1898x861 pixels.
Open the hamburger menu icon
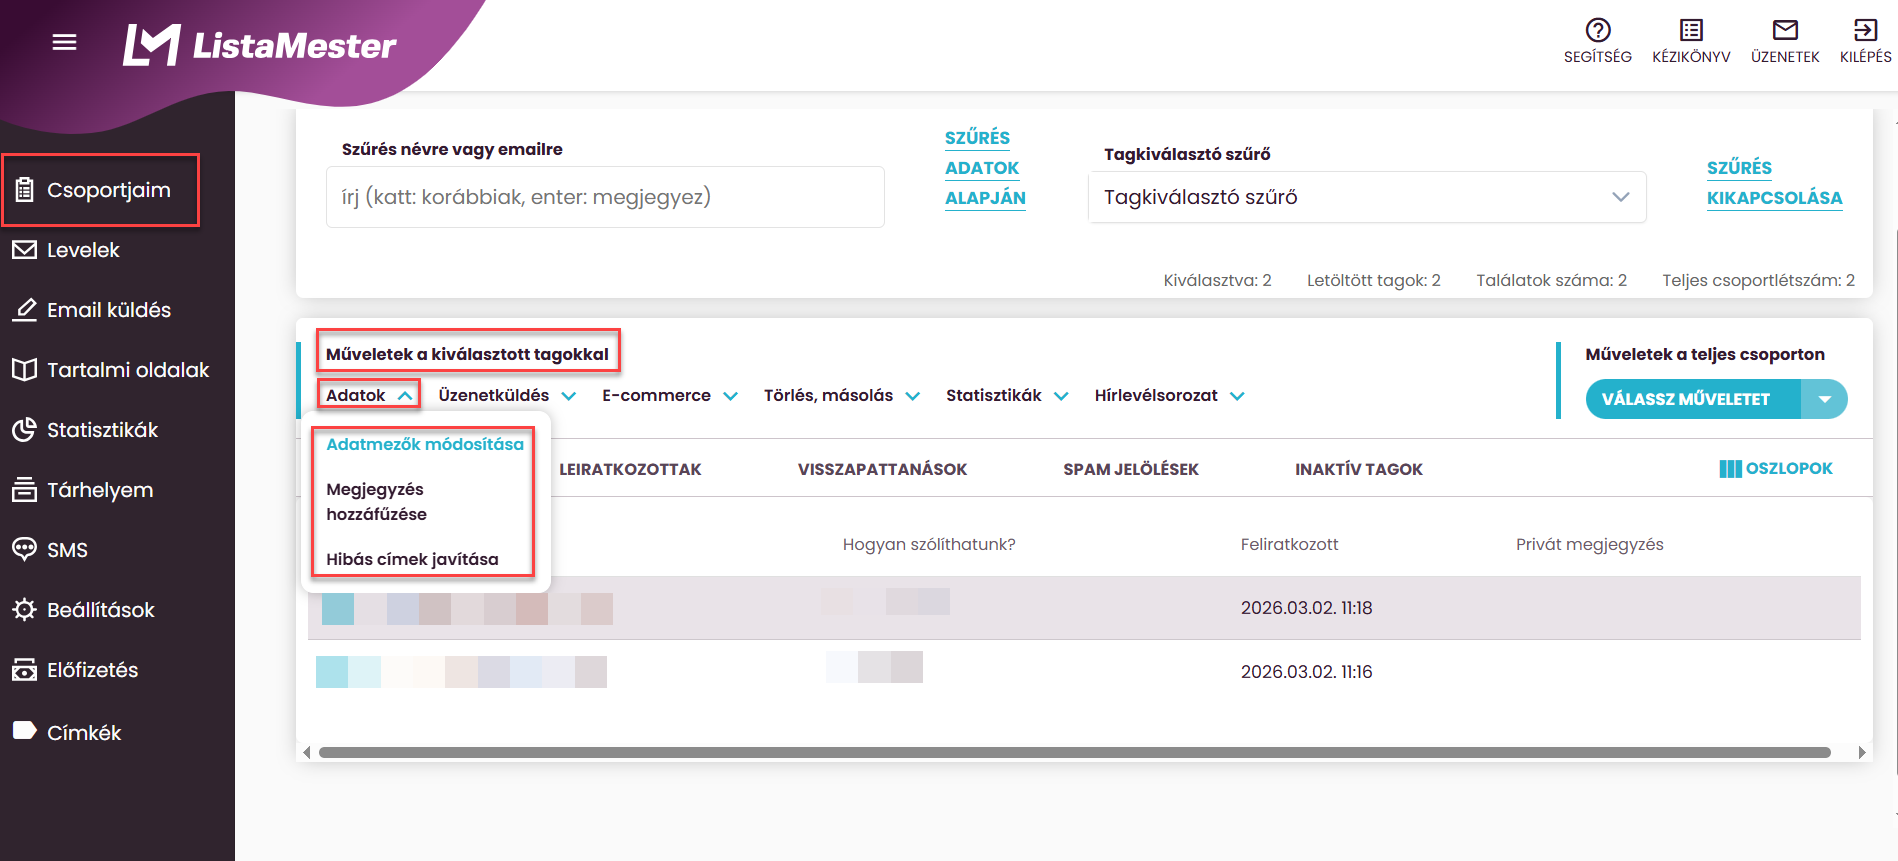65,42
